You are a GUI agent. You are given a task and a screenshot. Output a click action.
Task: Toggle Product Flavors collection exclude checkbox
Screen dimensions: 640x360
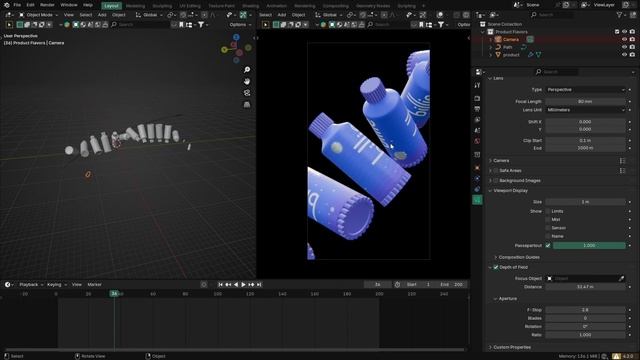pos(617,32)
